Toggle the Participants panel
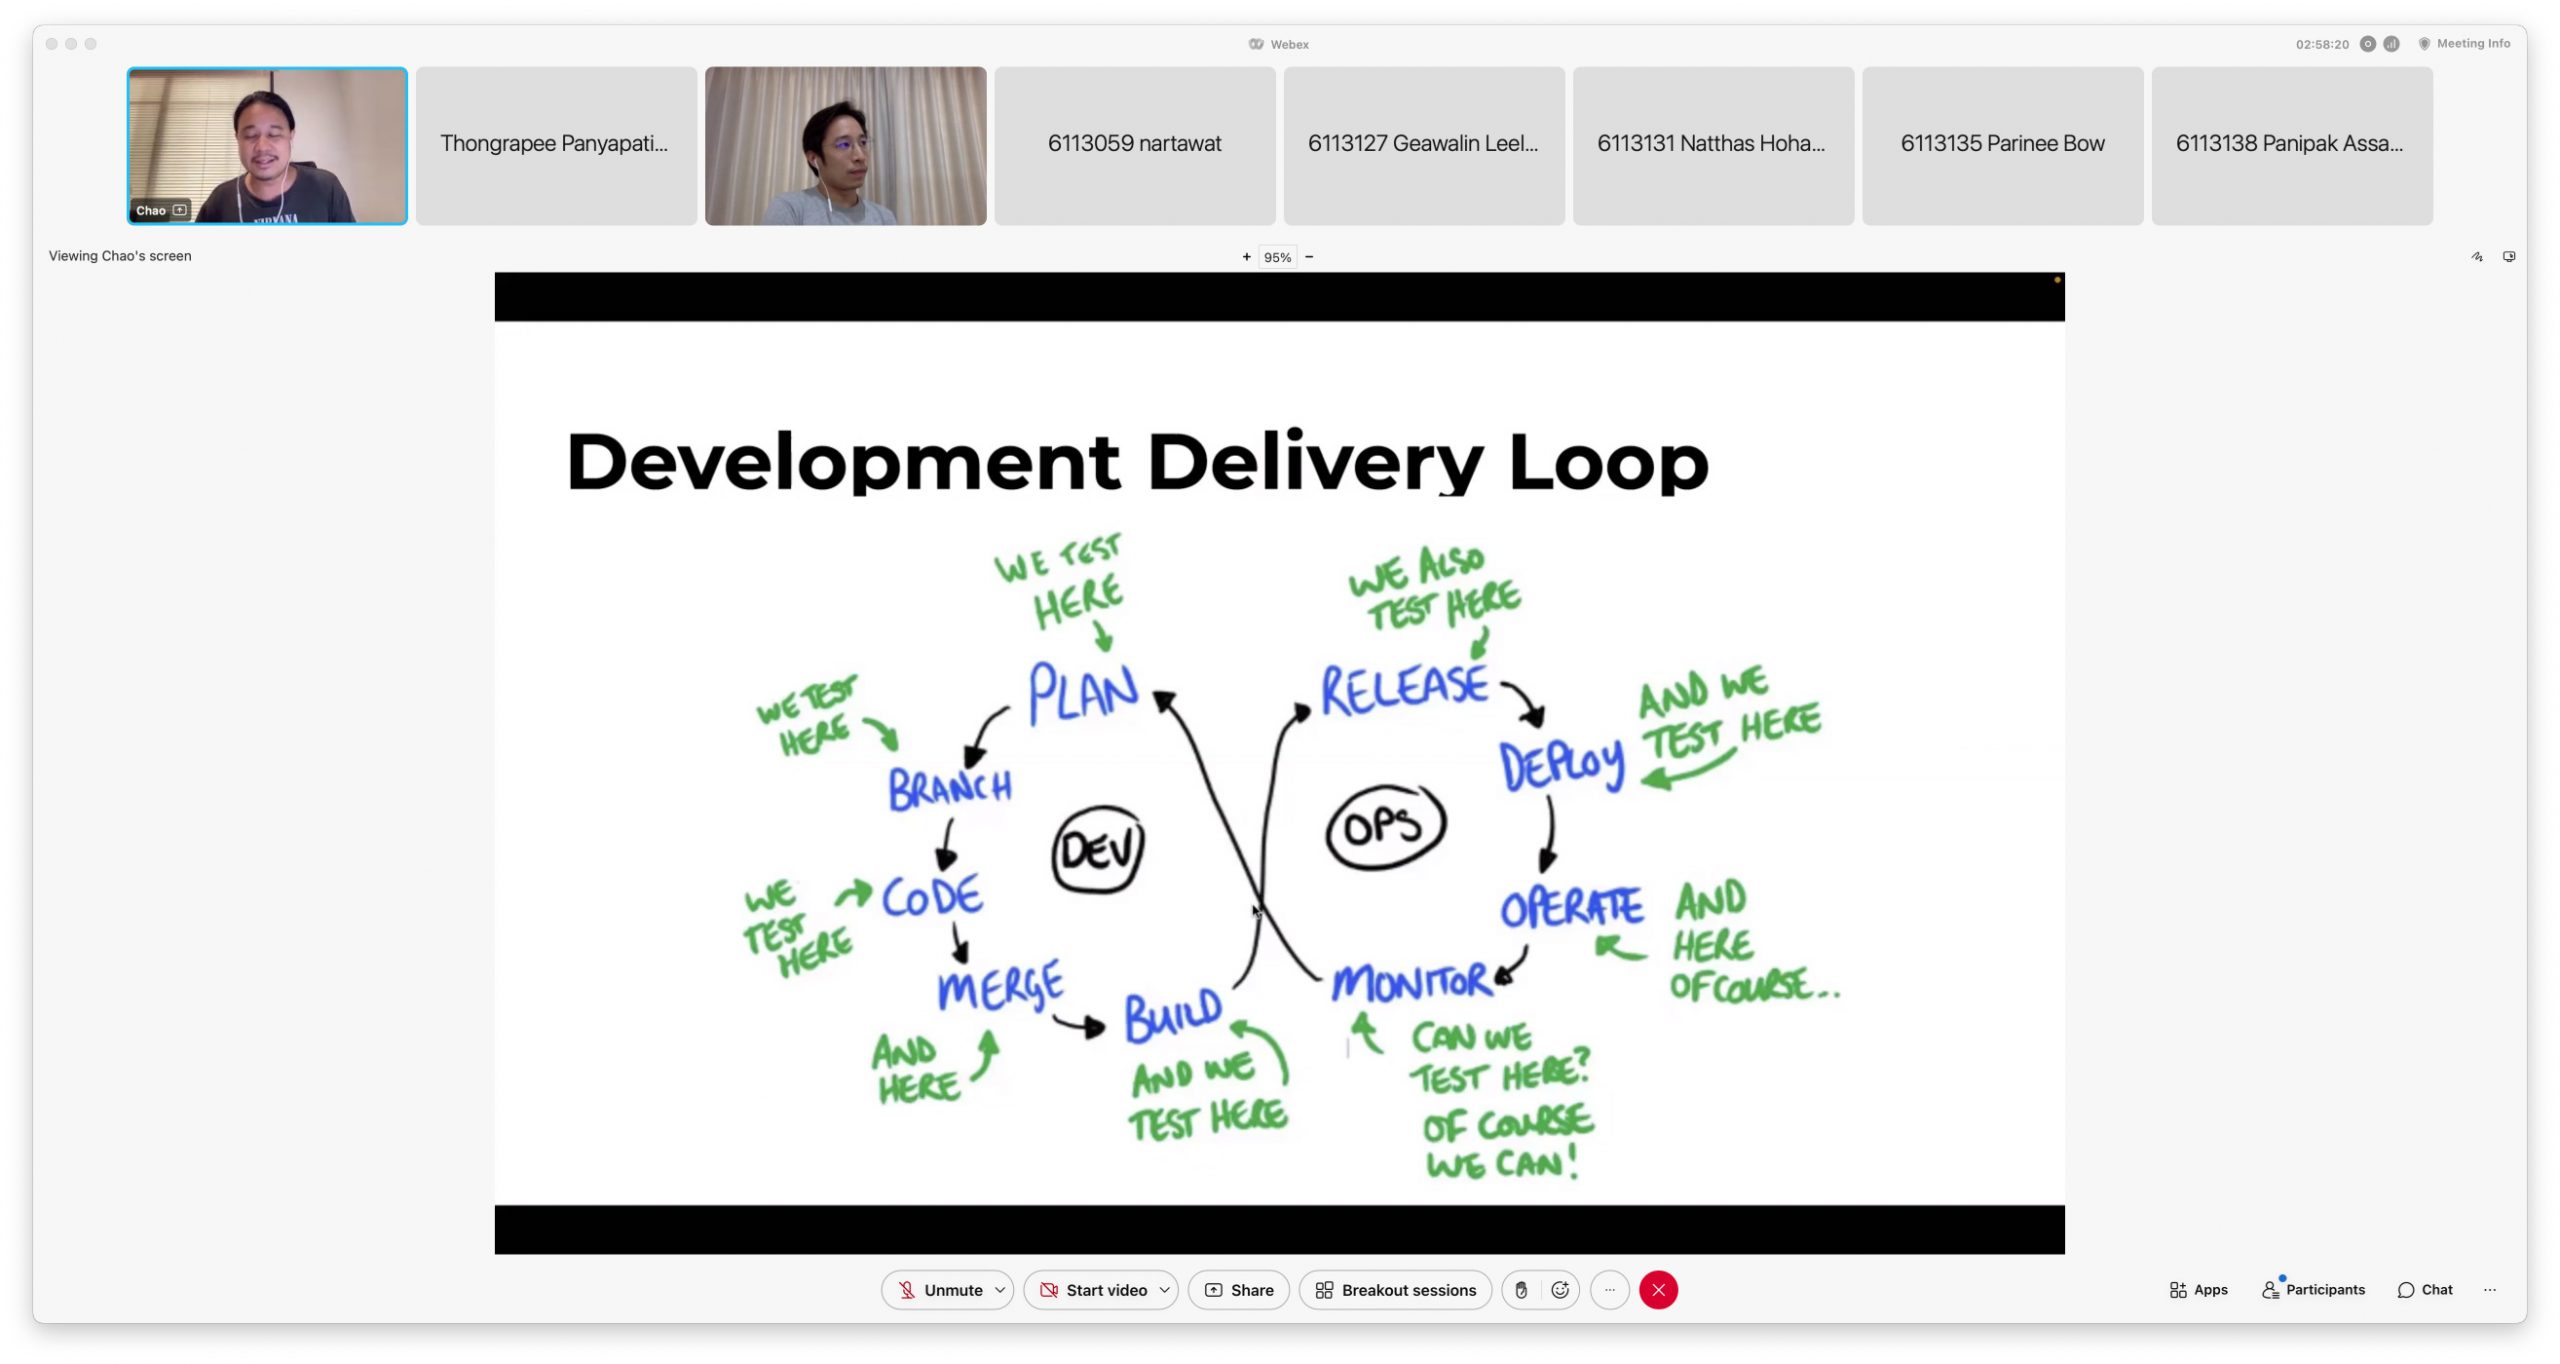The image size is (2560, 1364). [2313, 1290]
